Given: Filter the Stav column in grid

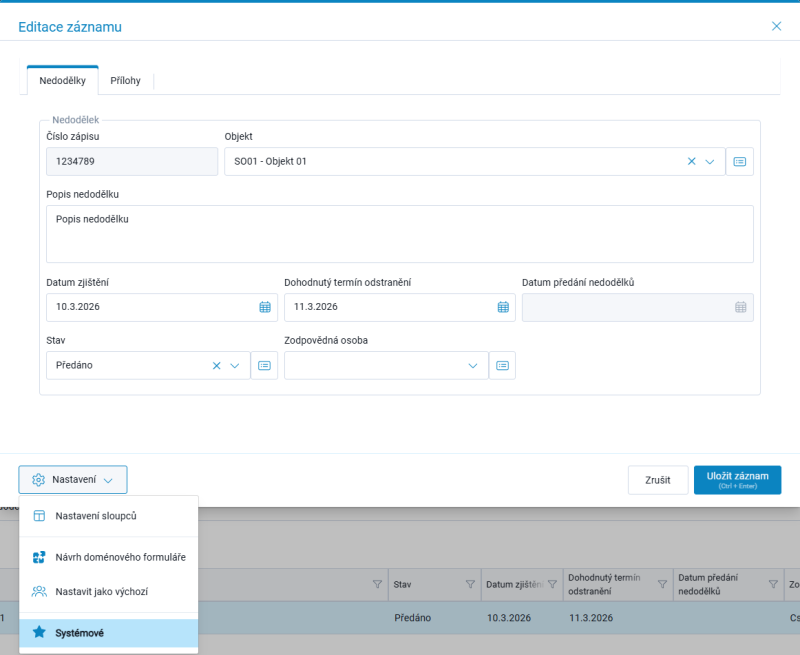Looking at the screenshot, I should point(470,585).
